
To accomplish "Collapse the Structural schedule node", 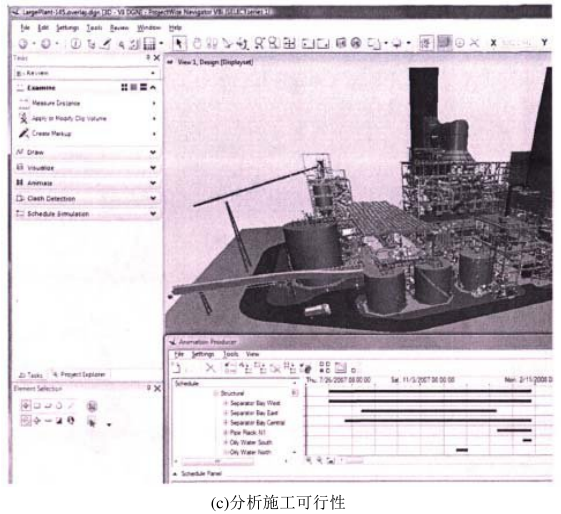I will click(216, 393).
